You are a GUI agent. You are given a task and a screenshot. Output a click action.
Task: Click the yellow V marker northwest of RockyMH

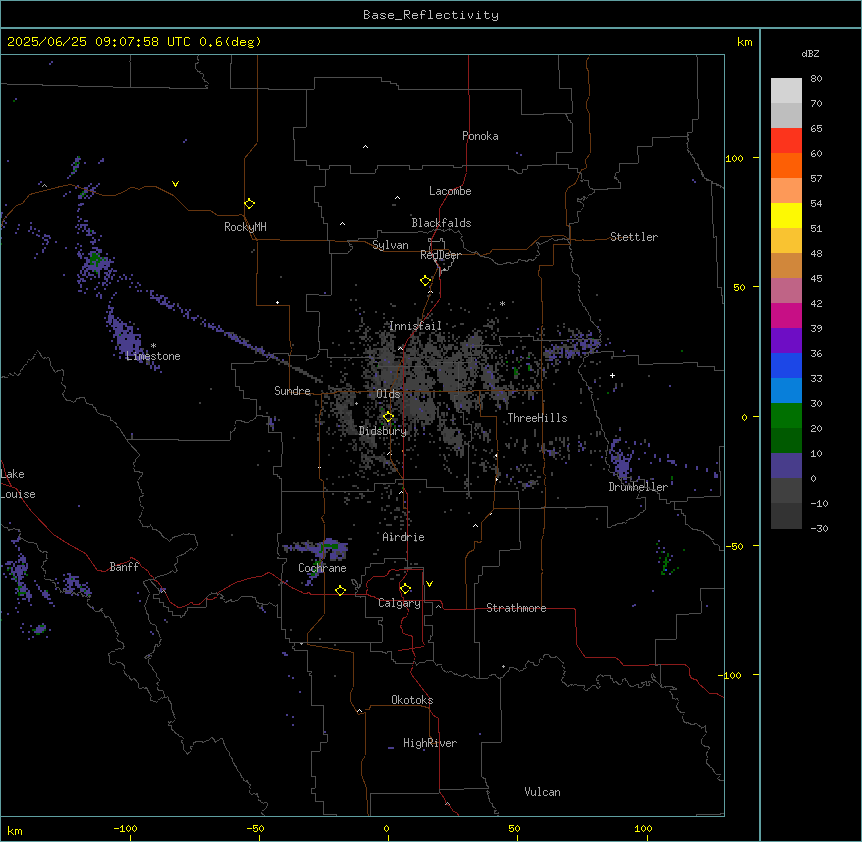[x=175, y=184]
